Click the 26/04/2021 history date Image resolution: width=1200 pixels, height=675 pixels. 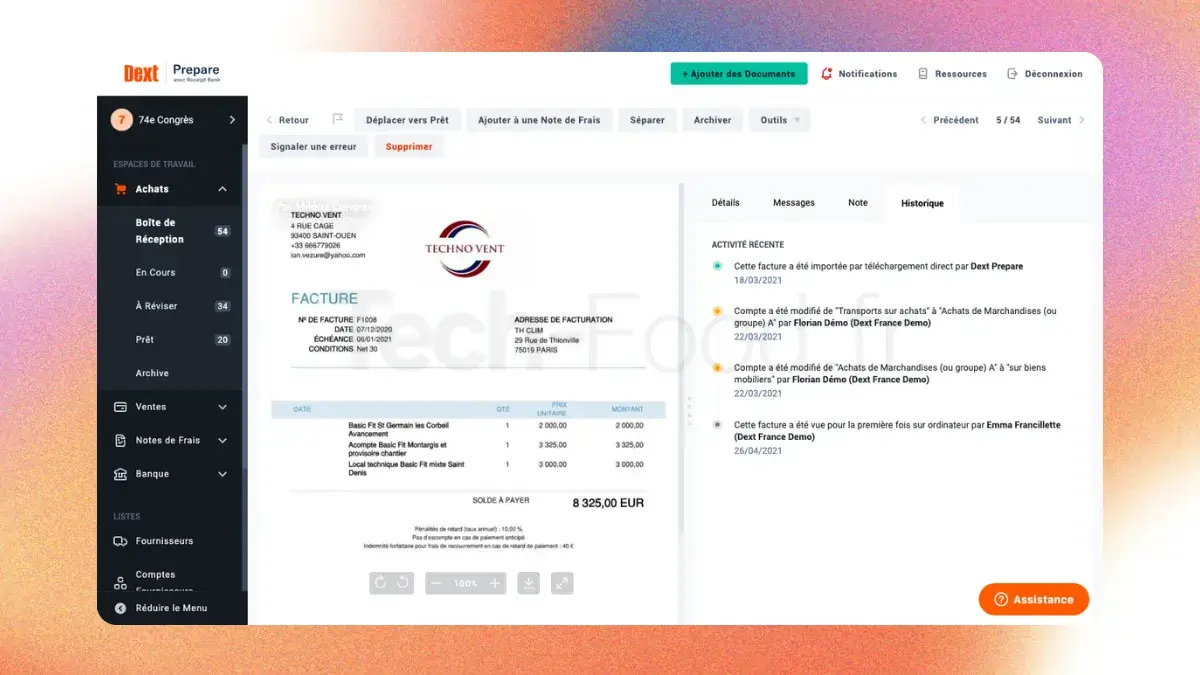click(x=758, y=451)
